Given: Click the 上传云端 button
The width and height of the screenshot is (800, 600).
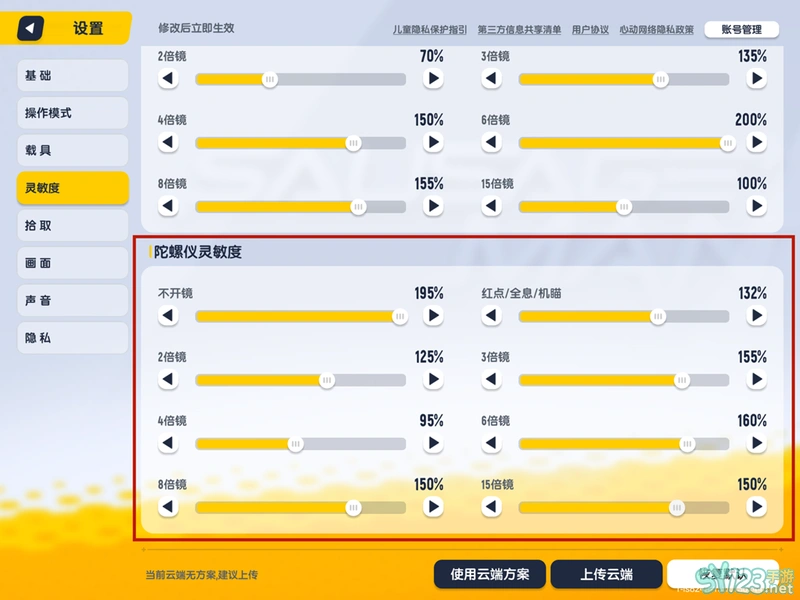Looking at the screenshot, I should click(606, 574).
